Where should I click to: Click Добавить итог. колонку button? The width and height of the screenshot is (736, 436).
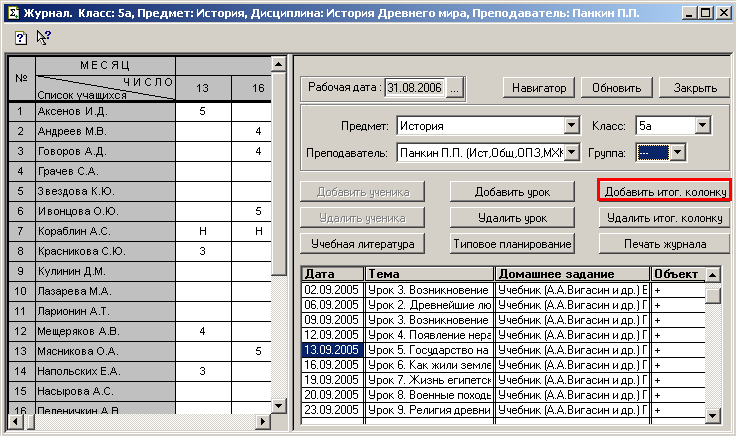click(x=664, y=191)
